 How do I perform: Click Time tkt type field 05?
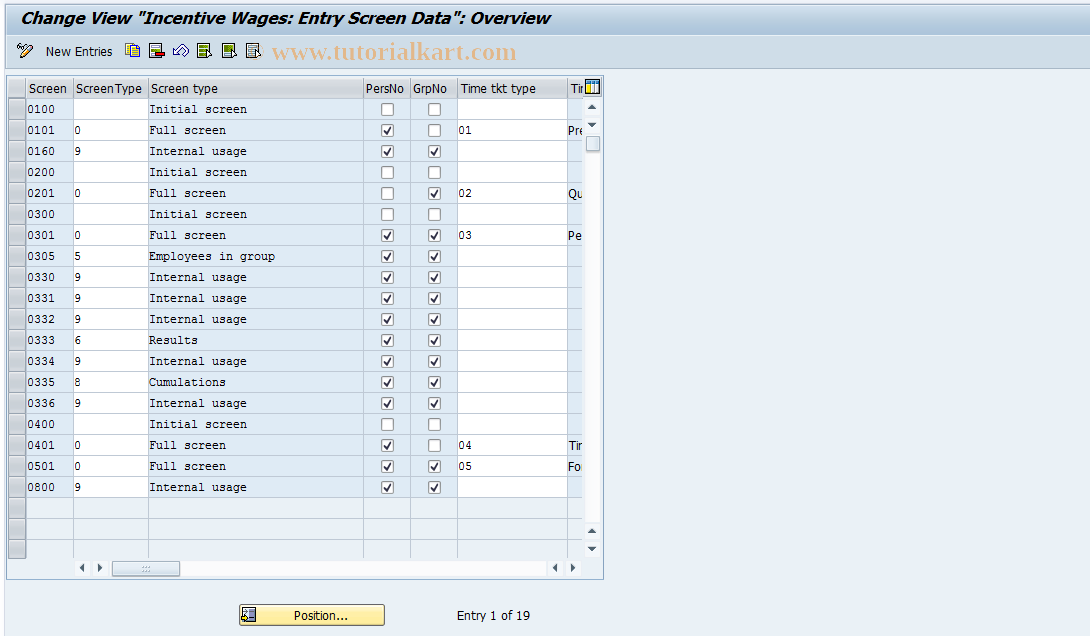(512, 466)
